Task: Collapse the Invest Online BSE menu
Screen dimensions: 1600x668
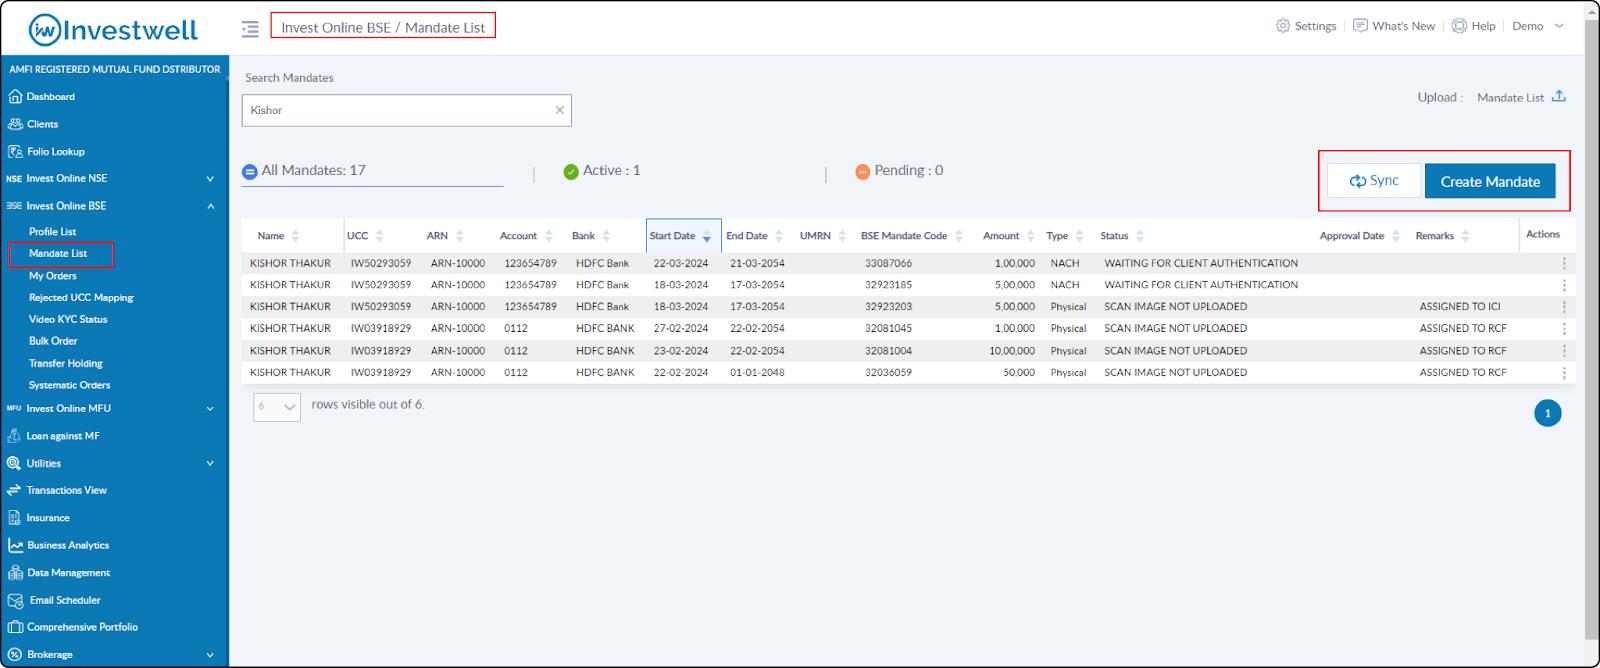Action: pos(210,206)
